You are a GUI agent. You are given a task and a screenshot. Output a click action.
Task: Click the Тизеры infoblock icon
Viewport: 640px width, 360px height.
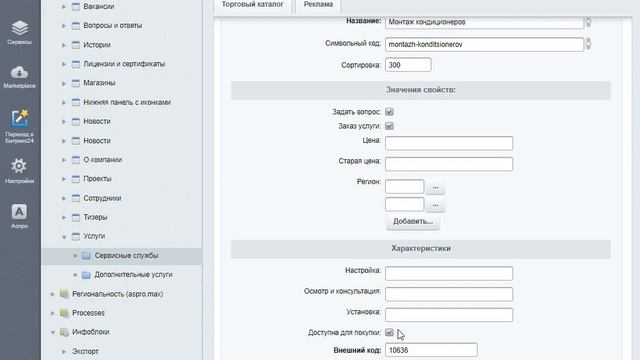pos(76,217)
